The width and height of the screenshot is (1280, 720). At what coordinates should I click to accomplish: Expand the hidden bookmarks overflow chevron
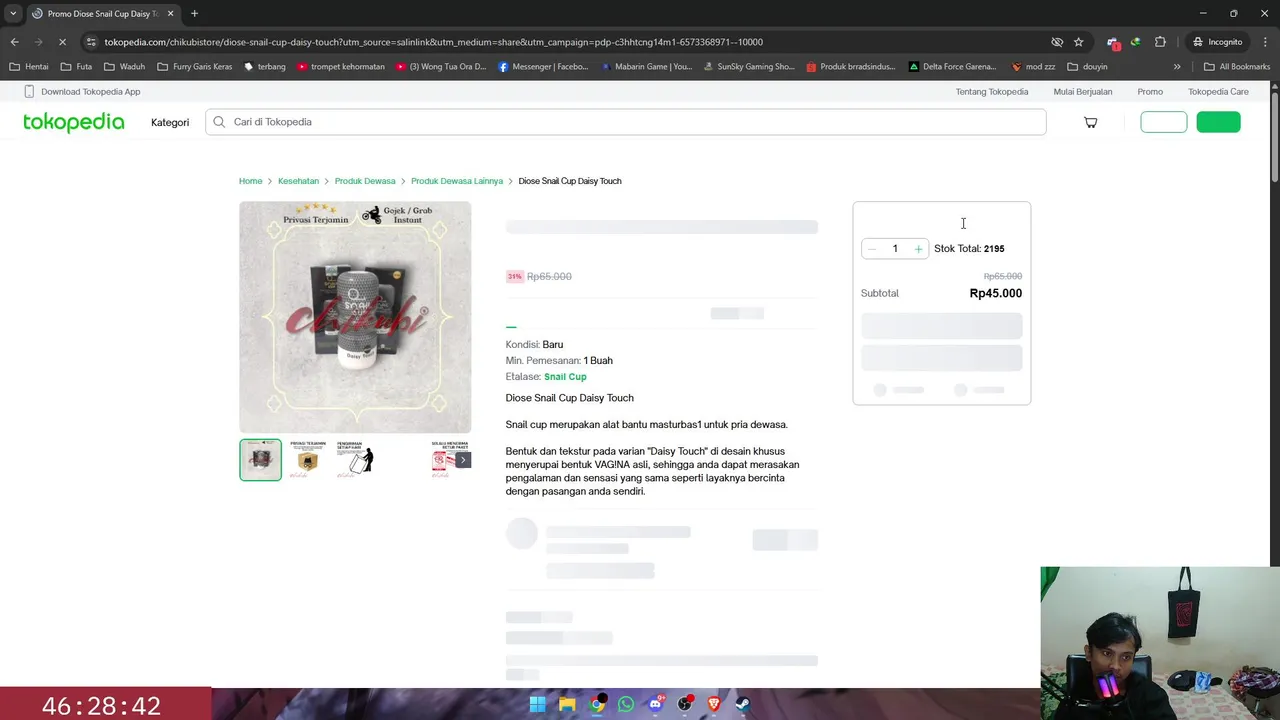tap(1177, 67)
